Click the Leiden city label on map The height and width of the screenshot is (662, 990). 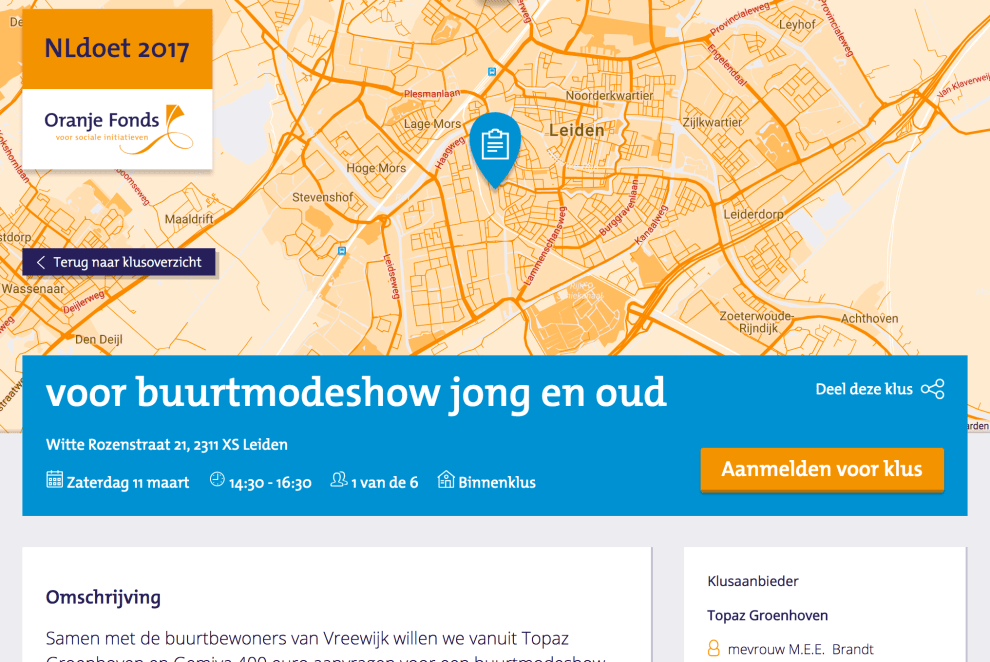point(577,130)
